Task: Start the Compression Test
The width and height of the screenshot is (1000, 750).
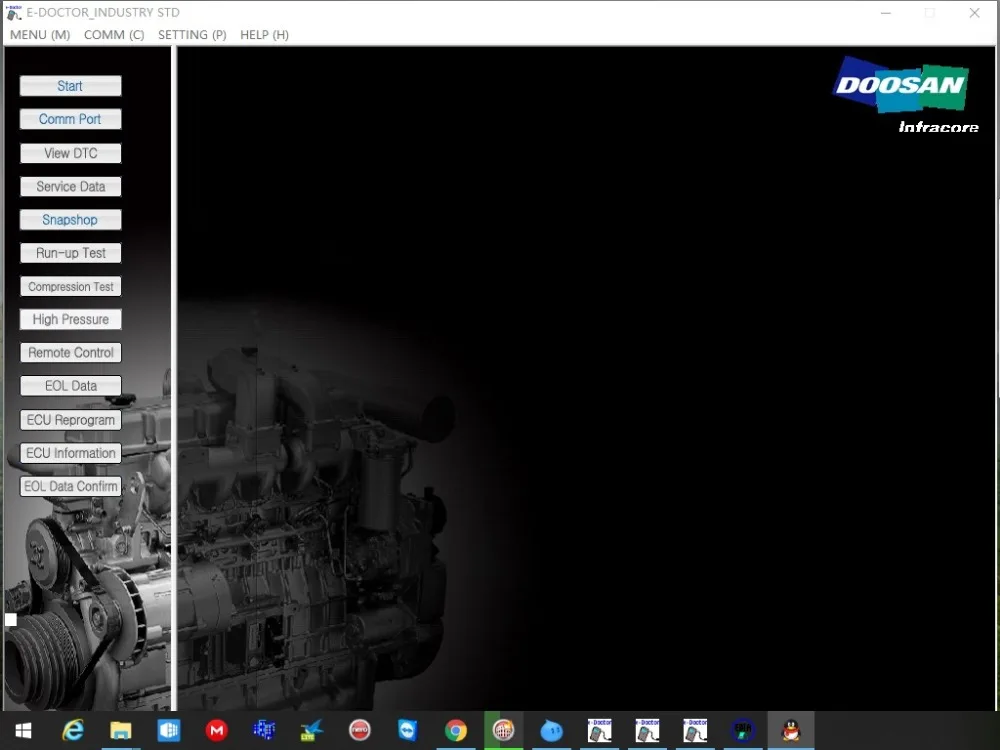Action: pyautogui.click(x=70, y=286)
